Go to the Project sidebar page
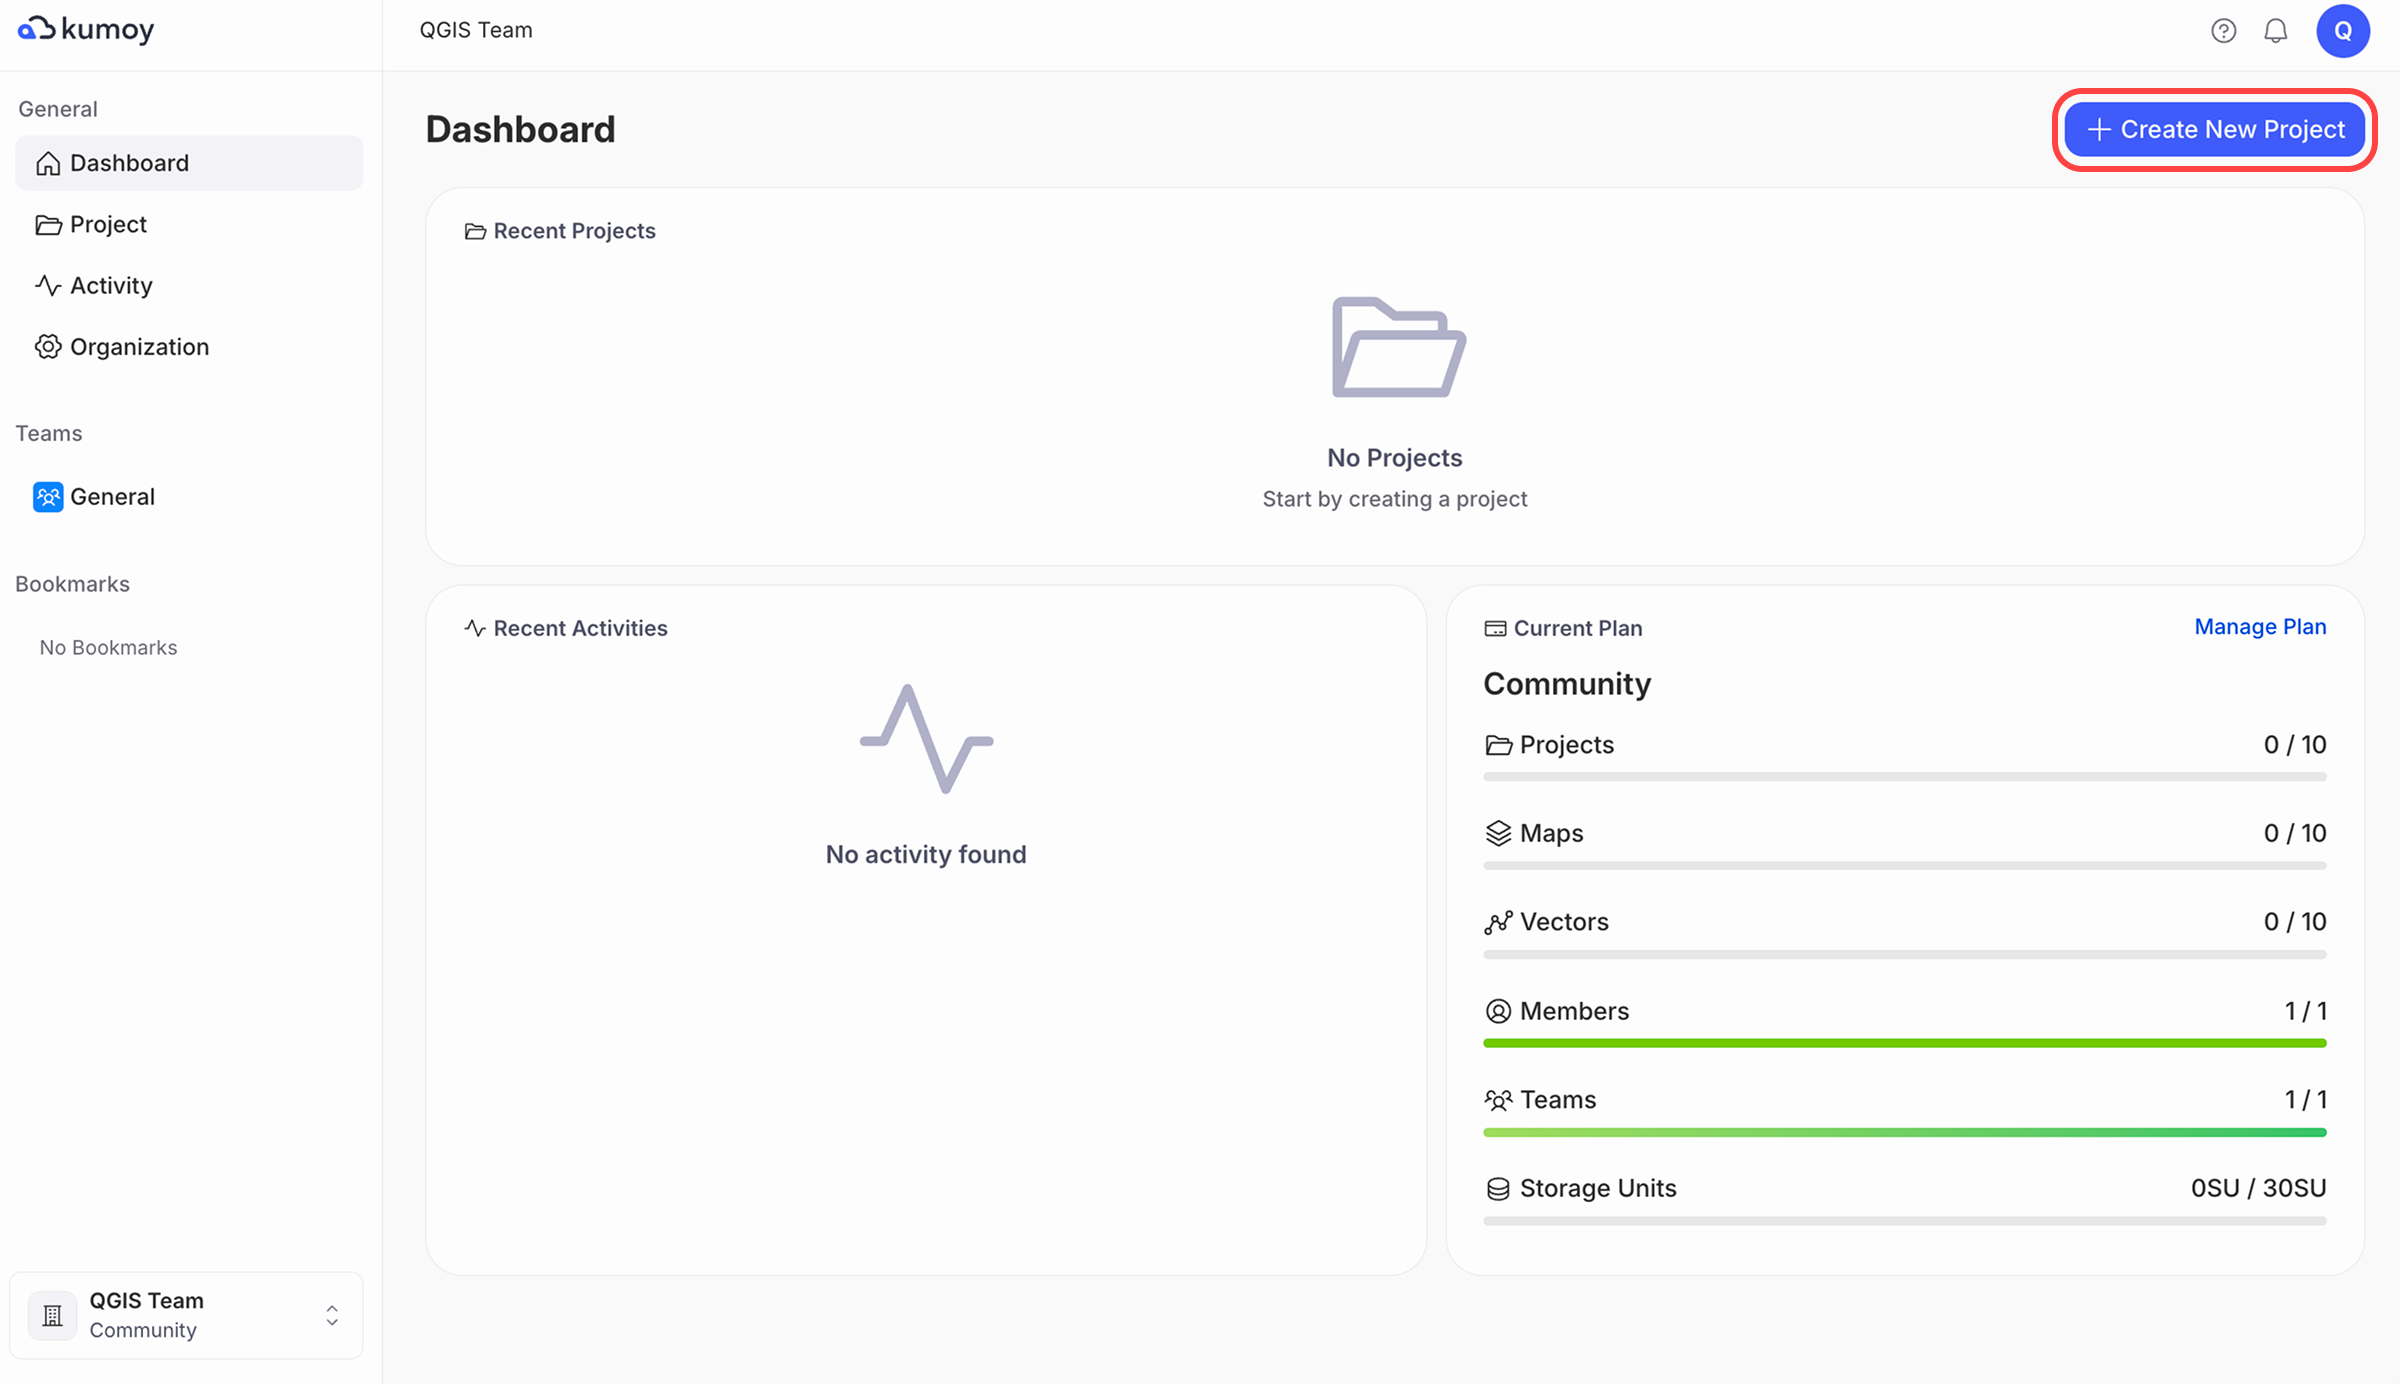This screenshot has height=1384, width=2400. [x=108, y=224]
